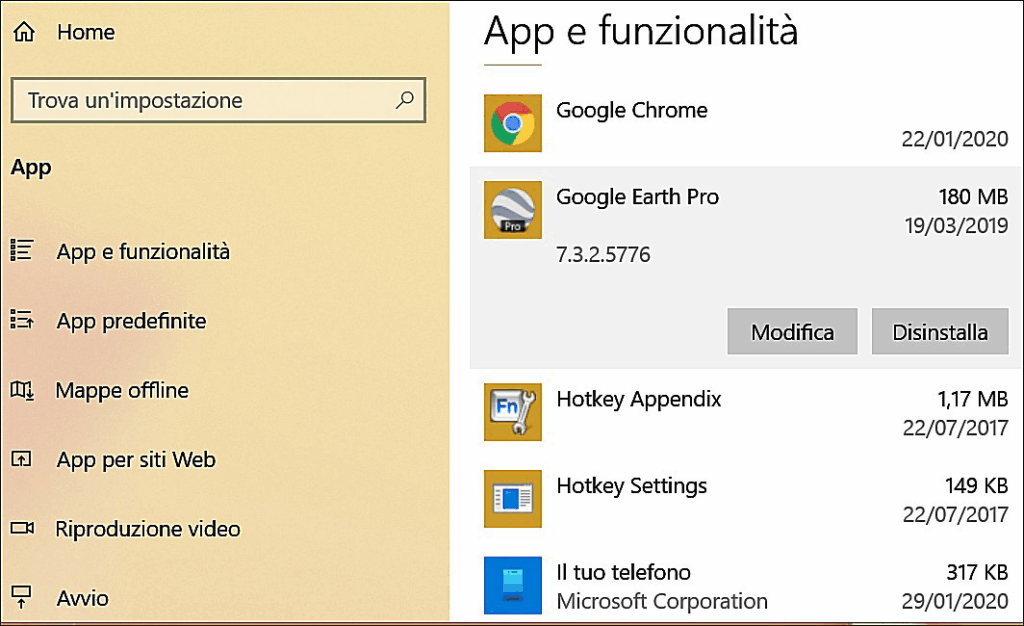This screenshot has width=1024, height=626.
Task: Click the Google Earth Pro icon
Action: point(512,210)
